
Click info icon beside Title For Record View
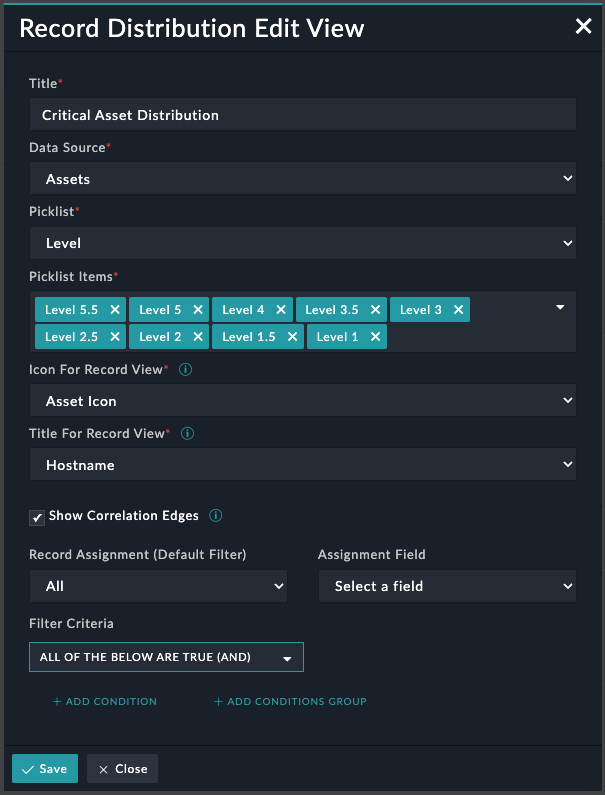(188, 434)
